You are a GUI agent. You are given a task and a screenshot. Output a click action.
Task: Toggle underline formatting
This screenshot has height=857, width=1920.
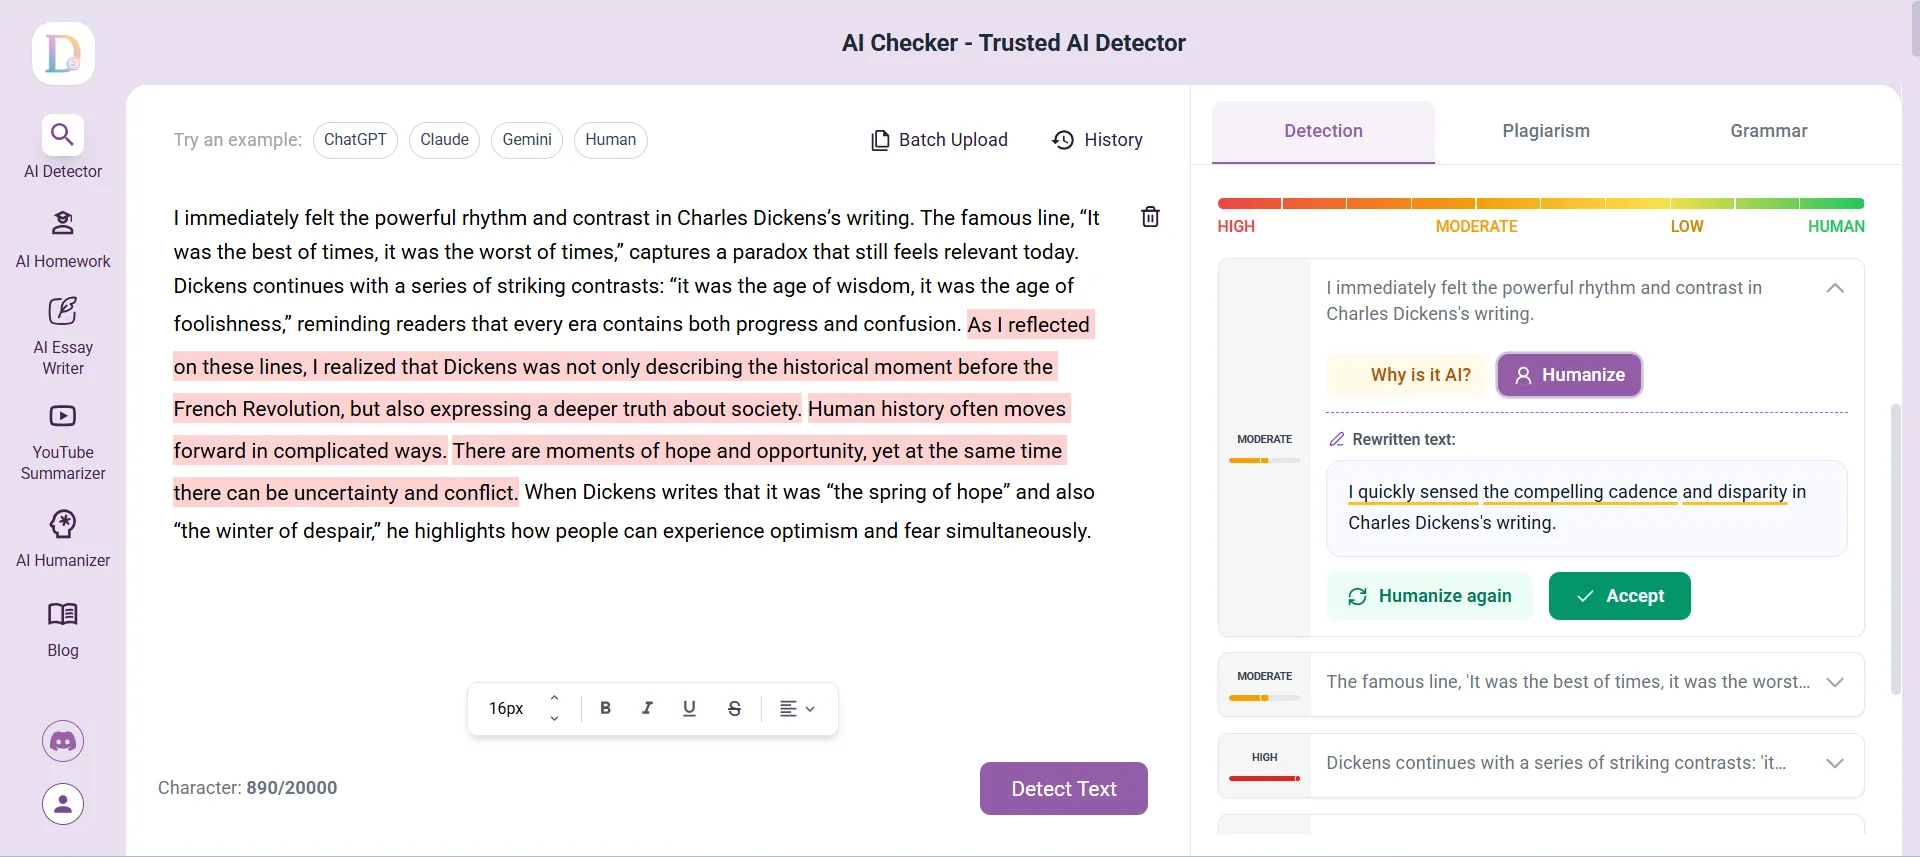pos(689,708)
